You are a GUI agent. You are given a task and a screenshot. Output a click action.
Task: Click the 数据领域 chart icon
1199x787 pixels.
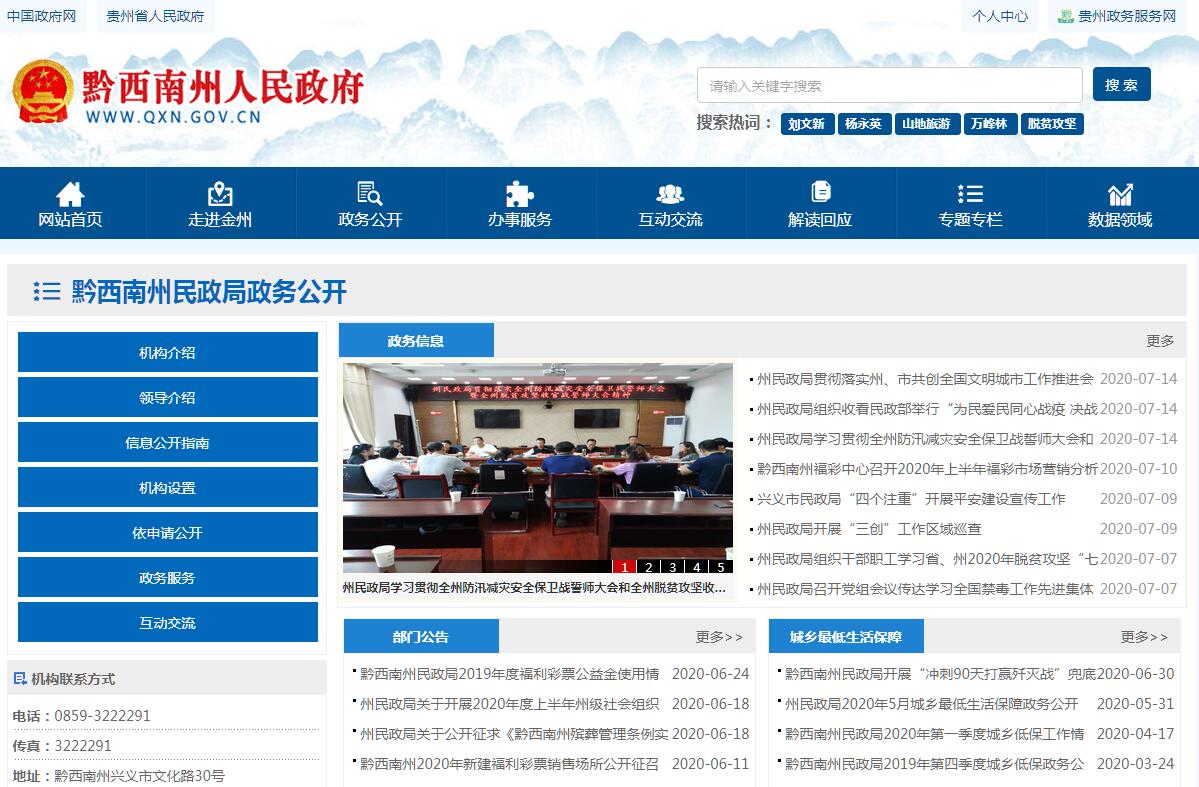coord(1120,194)
